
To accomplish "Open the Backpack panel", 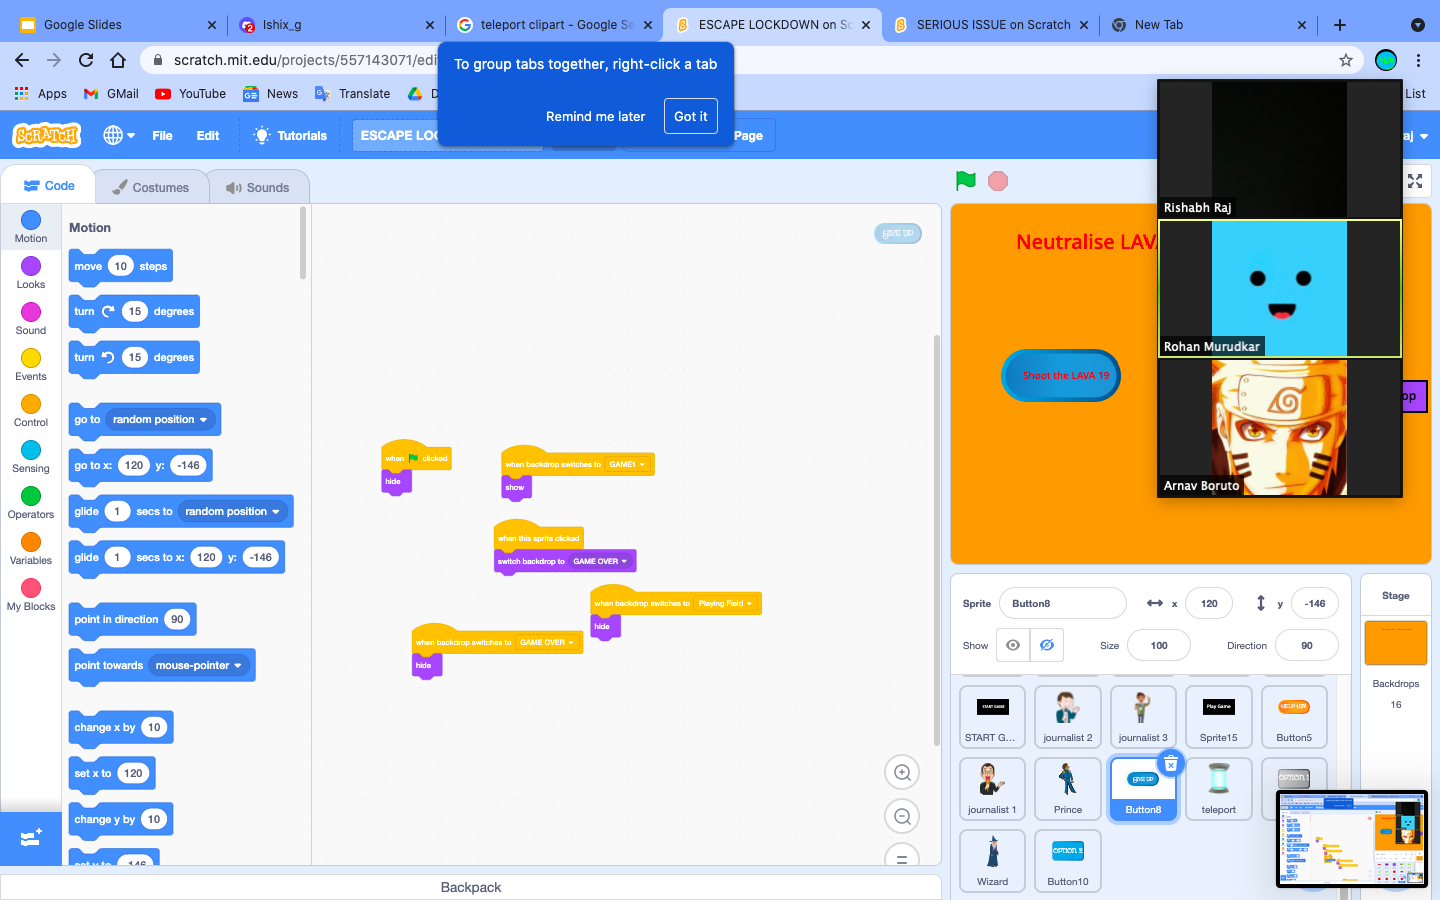I will point(471,887).
